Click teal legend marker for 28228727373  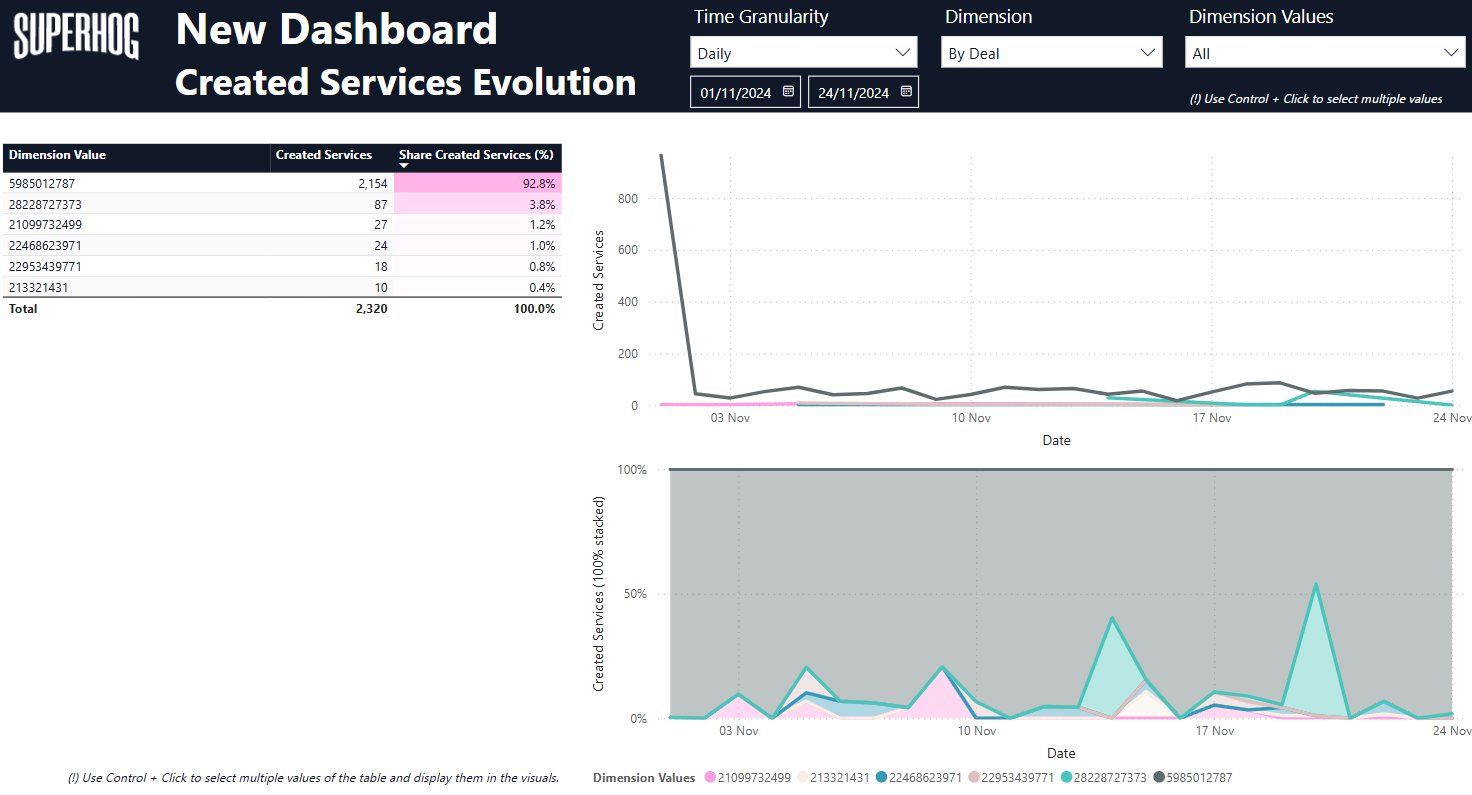(1067, 778)
